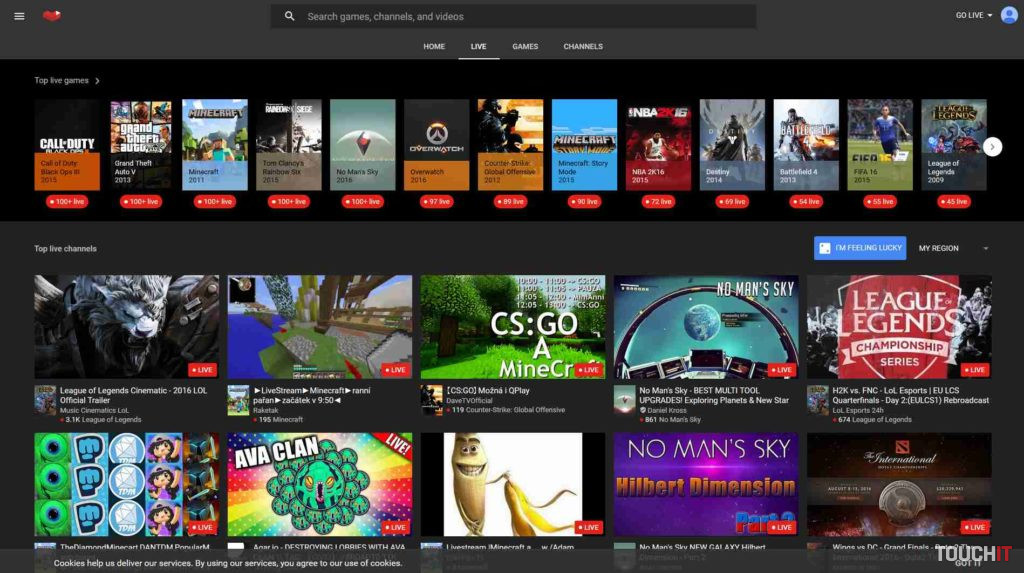Viewport: 1024px width, 573px height.
Task: Click the I'M FEELING LUCKY button
Action: (x=860, y=248)
